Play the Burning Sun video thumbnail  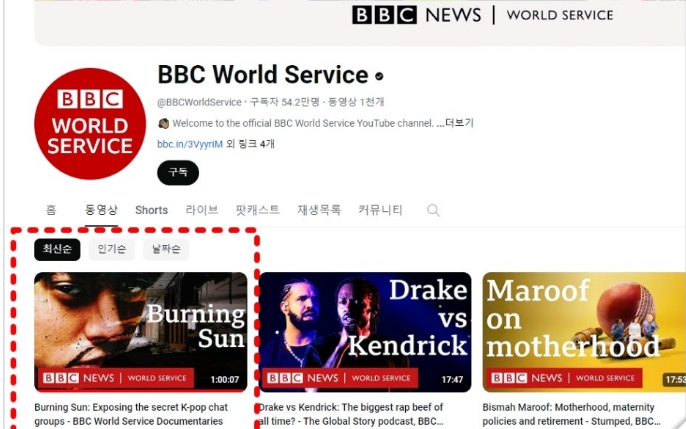click(x=140, y=332)
